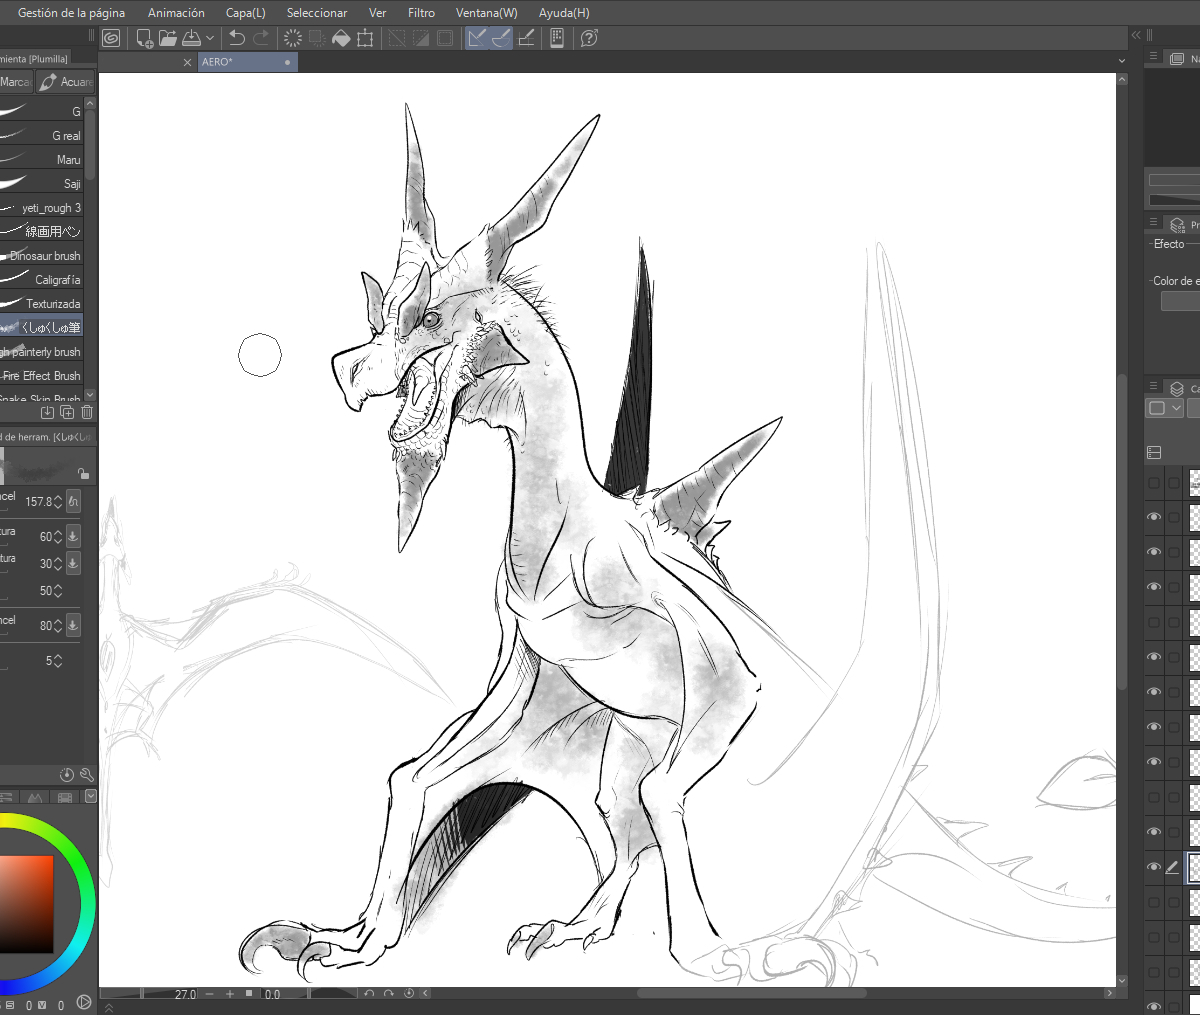Open Clip Studio launcher spiral icon
1200x1015 pixels.
click(111, 38)
